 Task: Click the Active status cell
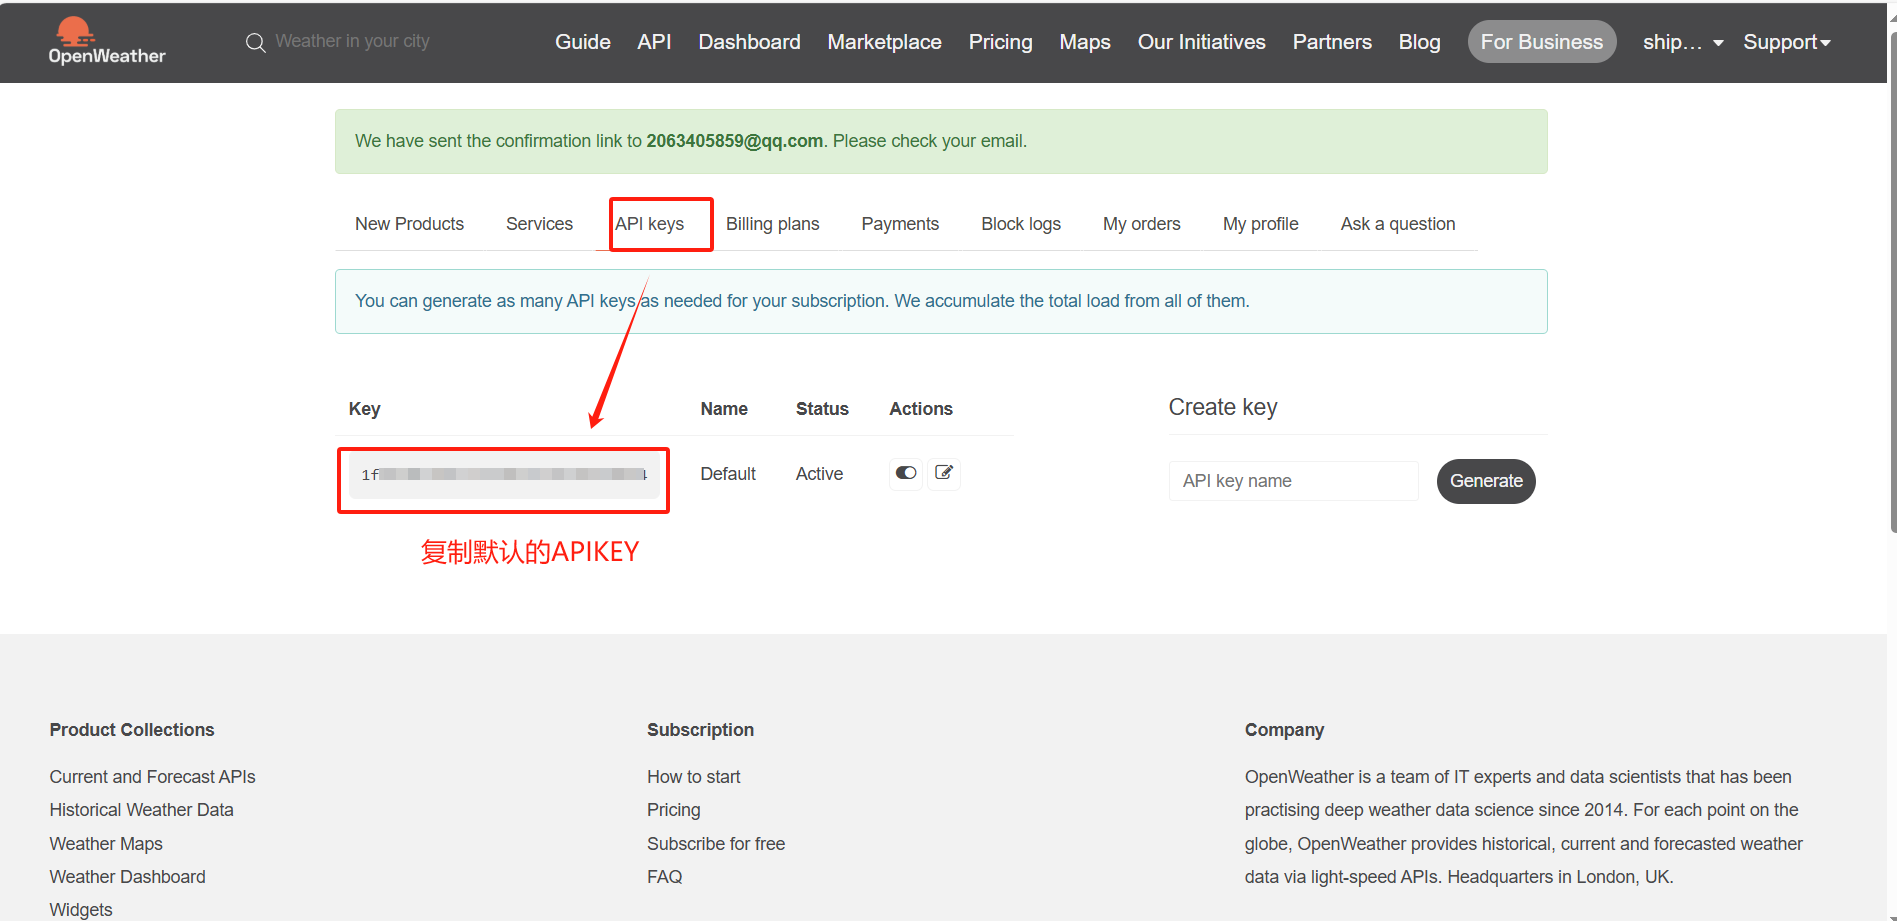(819, 474)
